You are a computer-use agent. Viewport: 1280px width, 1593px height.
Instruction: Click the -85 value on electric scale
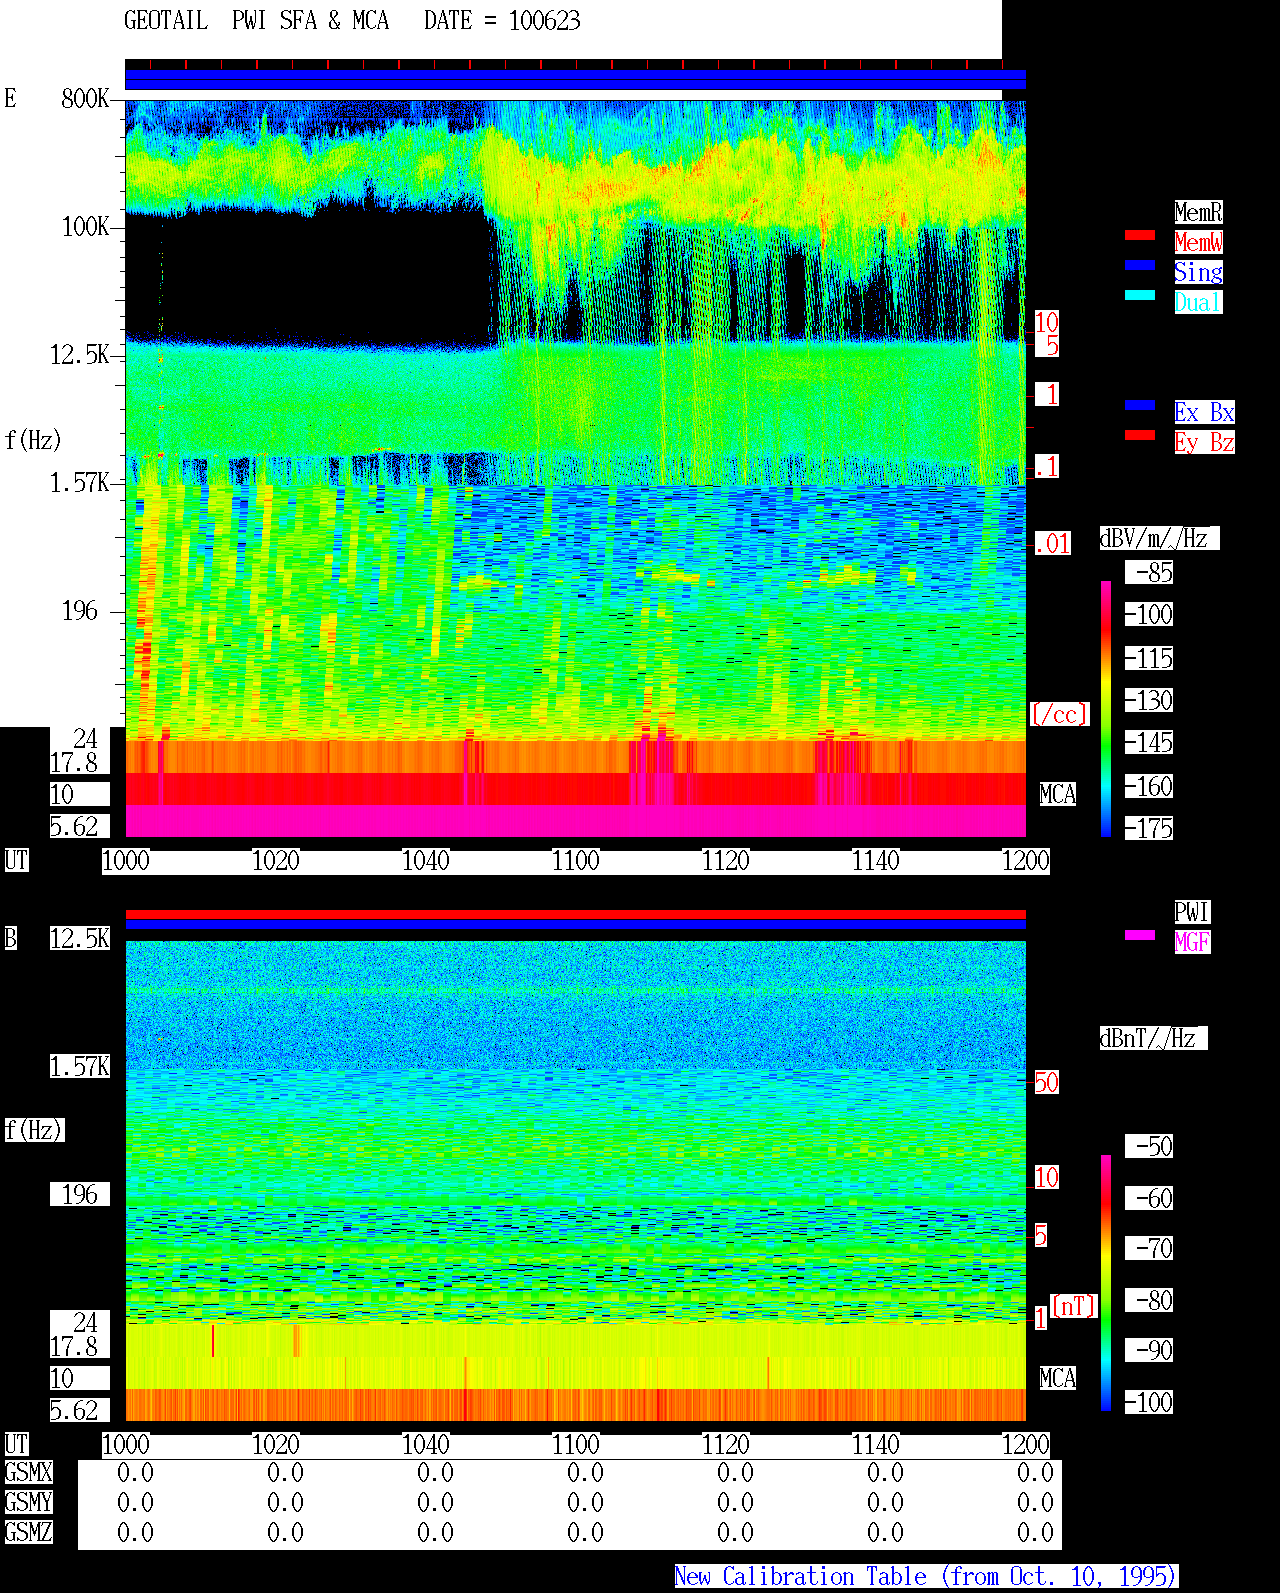(x=1150, y=573)
